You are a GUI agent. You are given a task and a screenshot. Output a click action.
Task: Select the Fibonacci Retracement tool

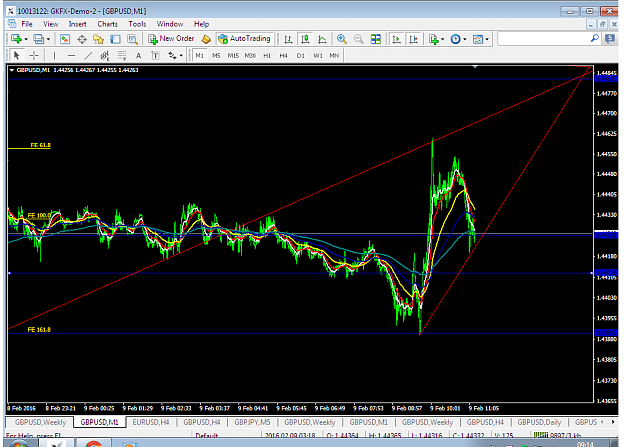pyautogui.click(x=122, y=55)
